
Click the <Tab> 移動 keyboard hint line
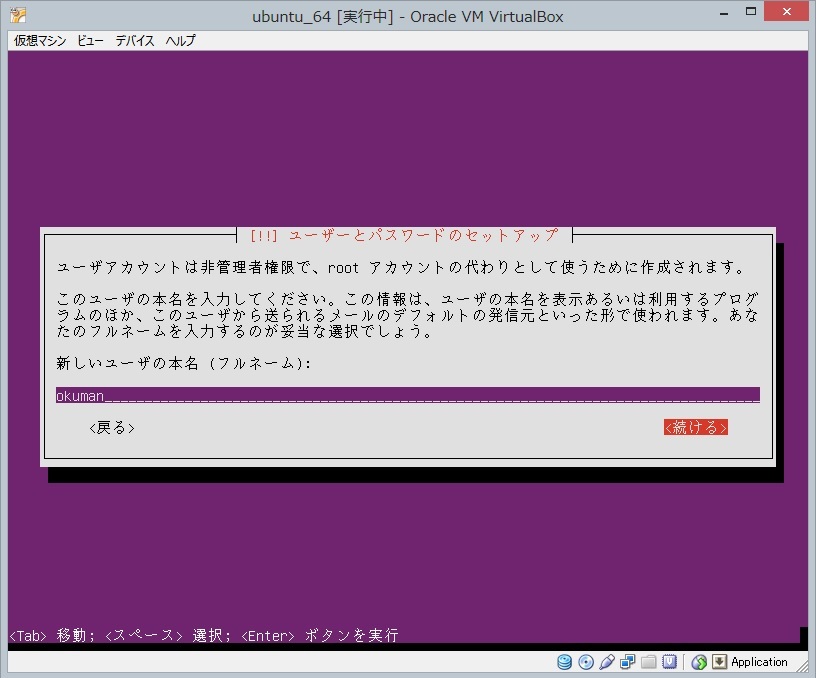point(204,635)
